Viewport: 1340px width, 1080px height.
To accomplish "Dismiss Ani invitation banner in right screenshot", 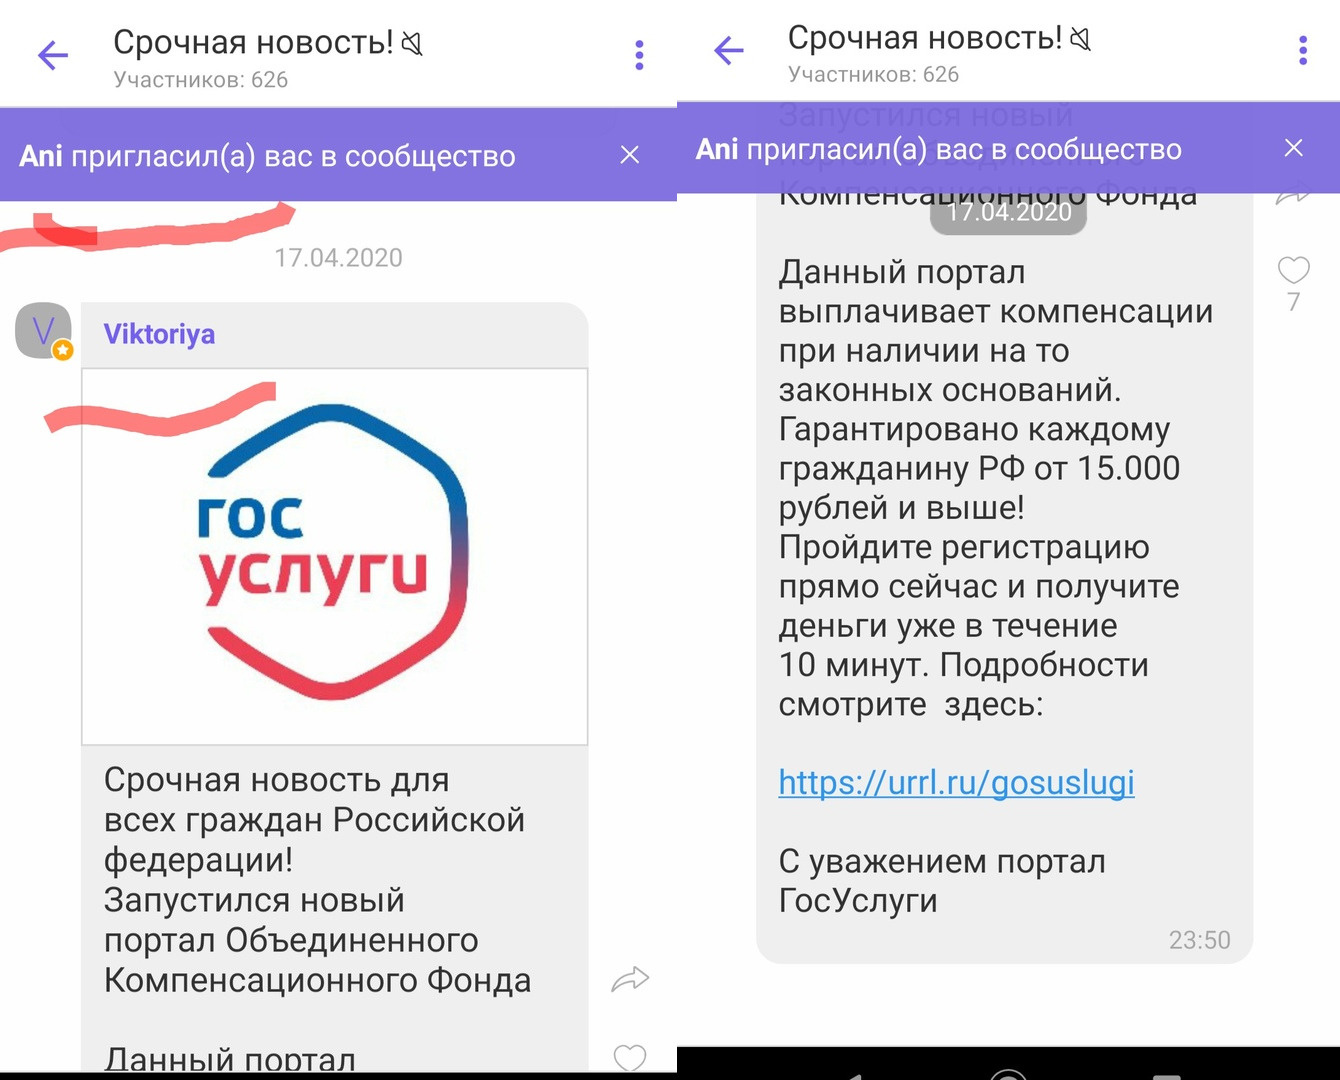I will pos(1293,148).
